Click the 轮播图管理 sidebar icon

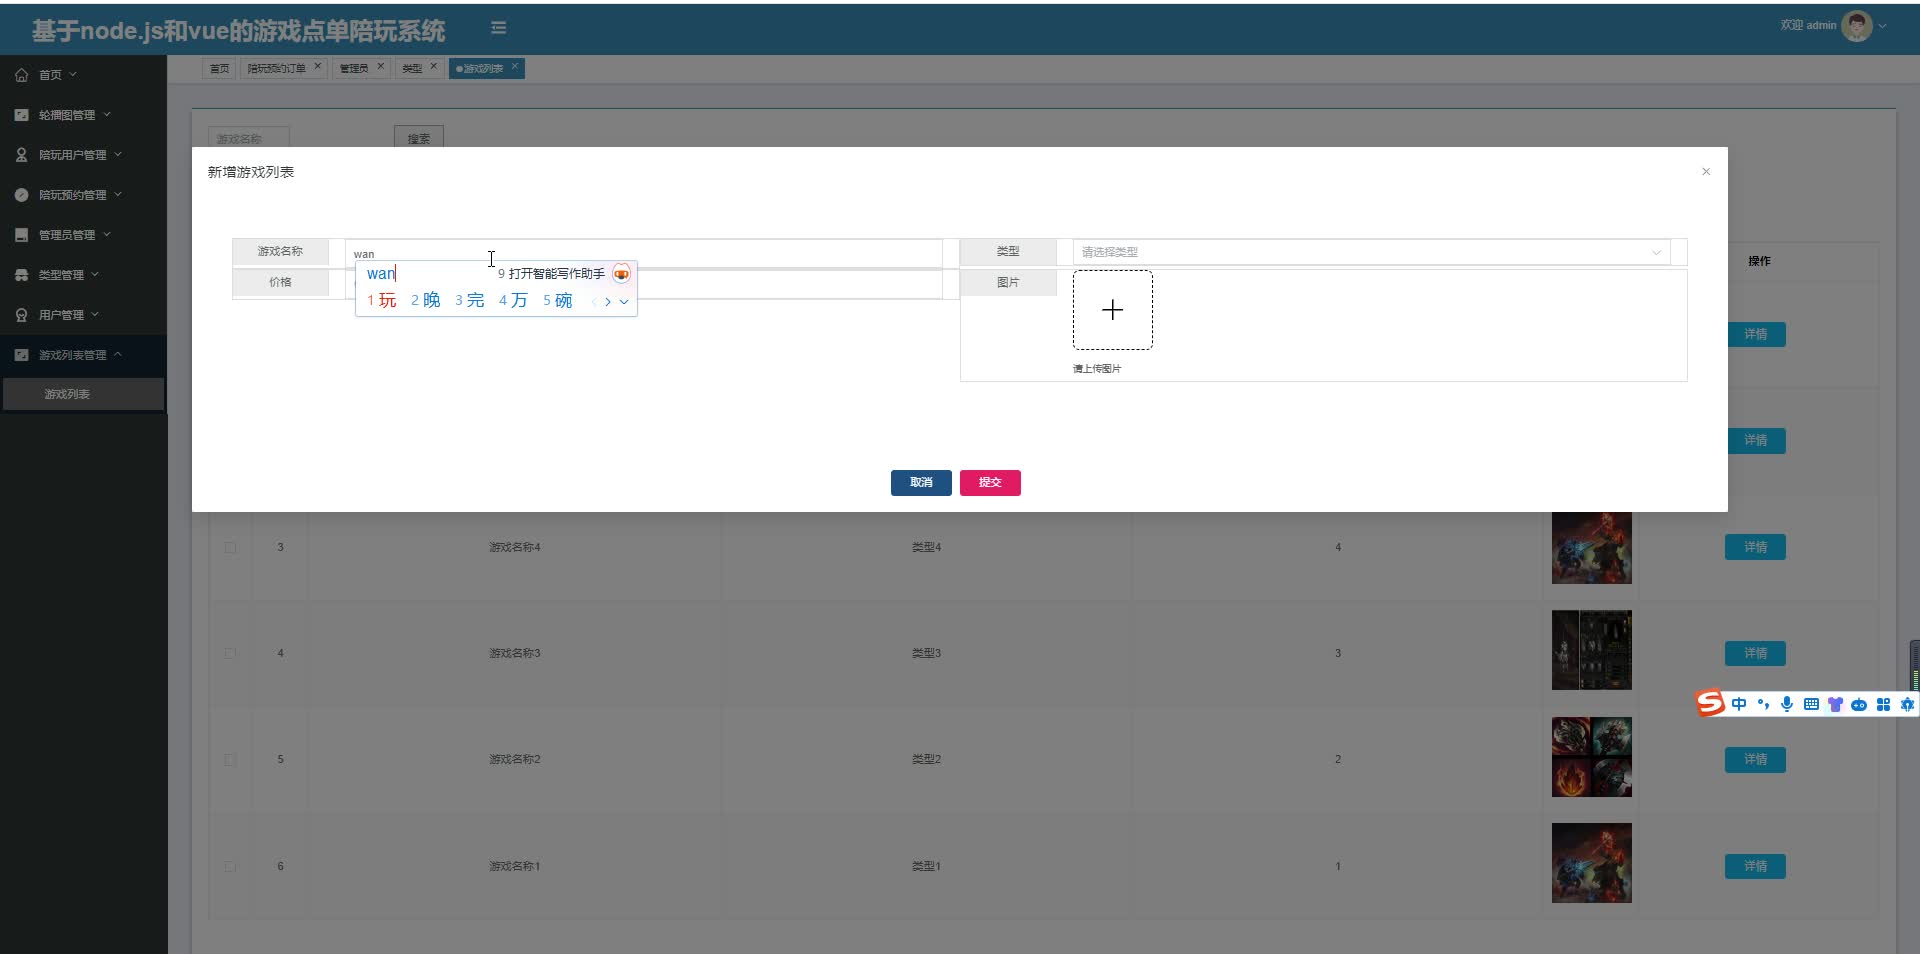click(x=21, y=115)
